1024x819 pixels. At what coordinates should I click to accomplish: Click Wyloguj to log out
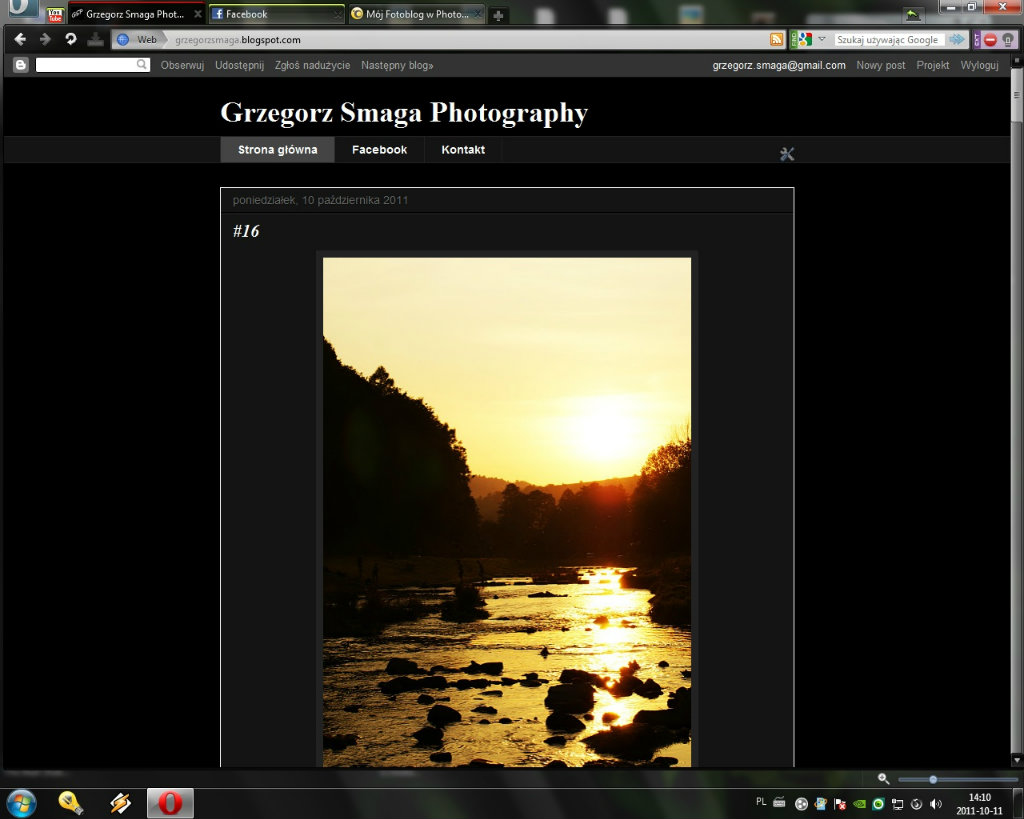pos(979,65)
